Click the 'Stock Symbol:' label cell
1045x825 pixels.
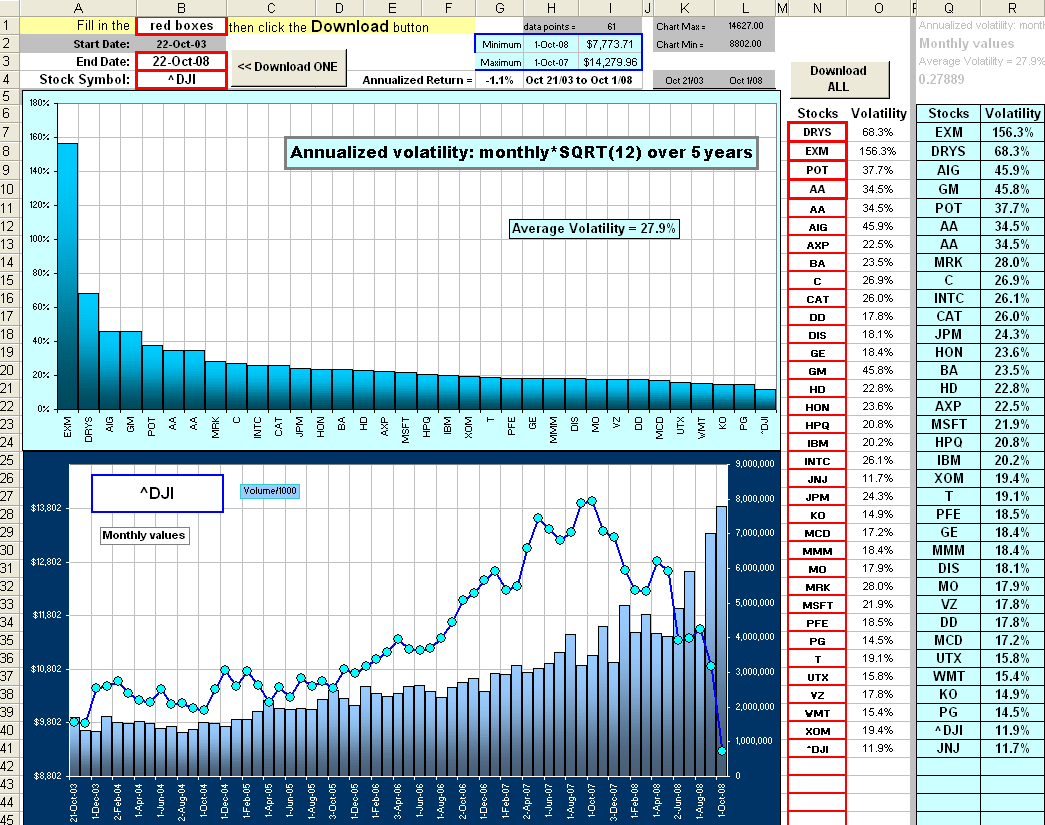(x=78, y=79)
